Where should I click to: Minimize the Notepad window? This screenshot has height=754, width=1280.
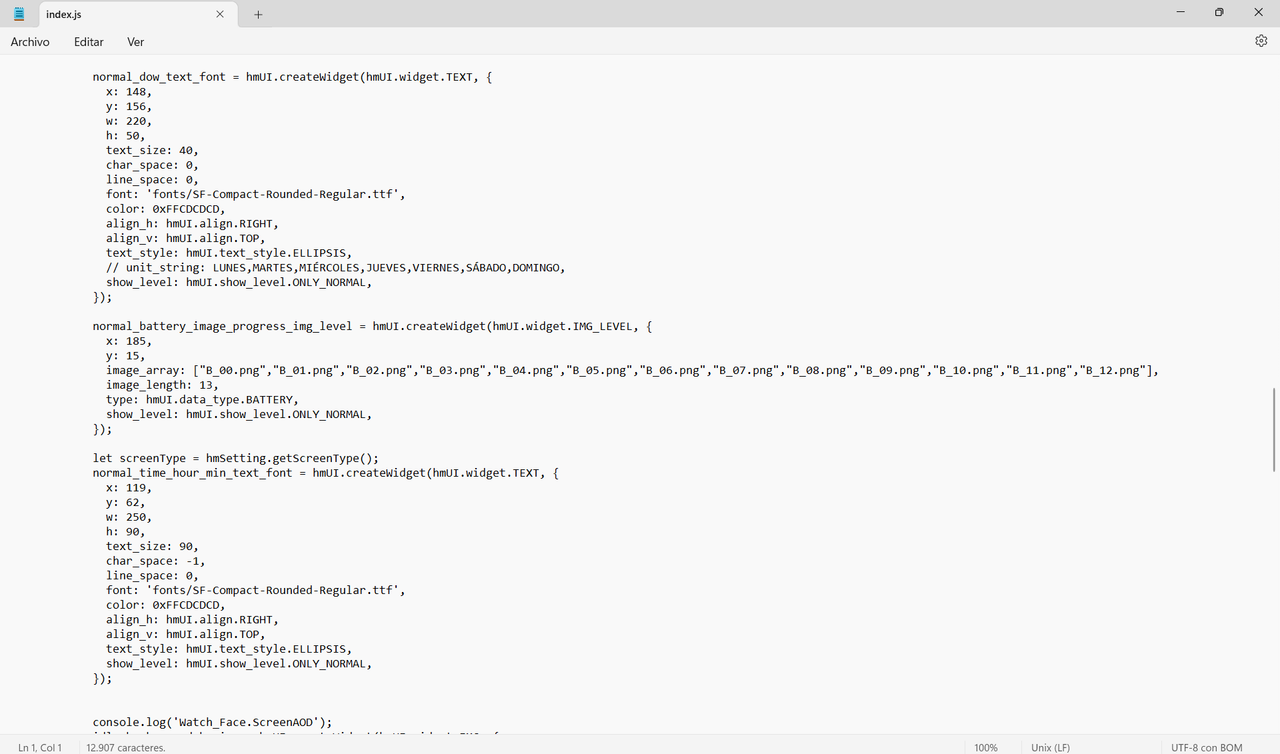[x=1181, y=13]
